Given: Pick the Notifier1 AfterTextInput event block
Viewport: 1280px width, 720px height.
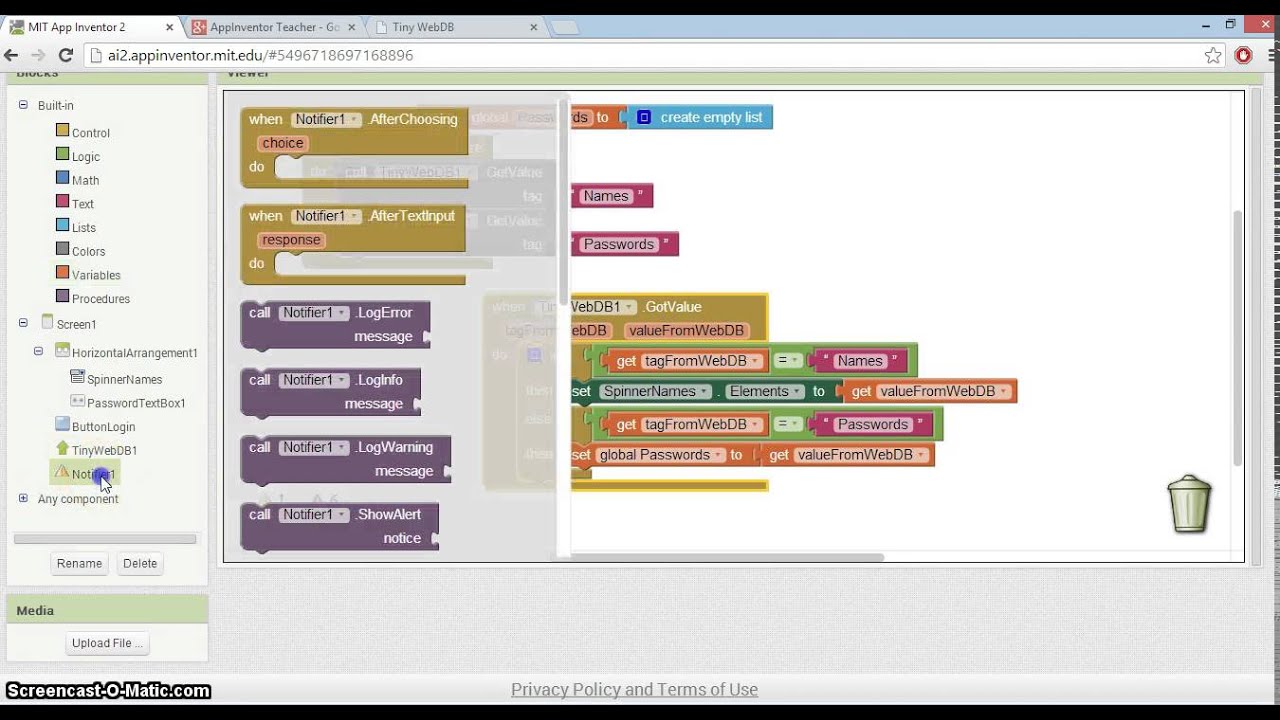Looking at the screenshot, I should [x=353, y=244].
